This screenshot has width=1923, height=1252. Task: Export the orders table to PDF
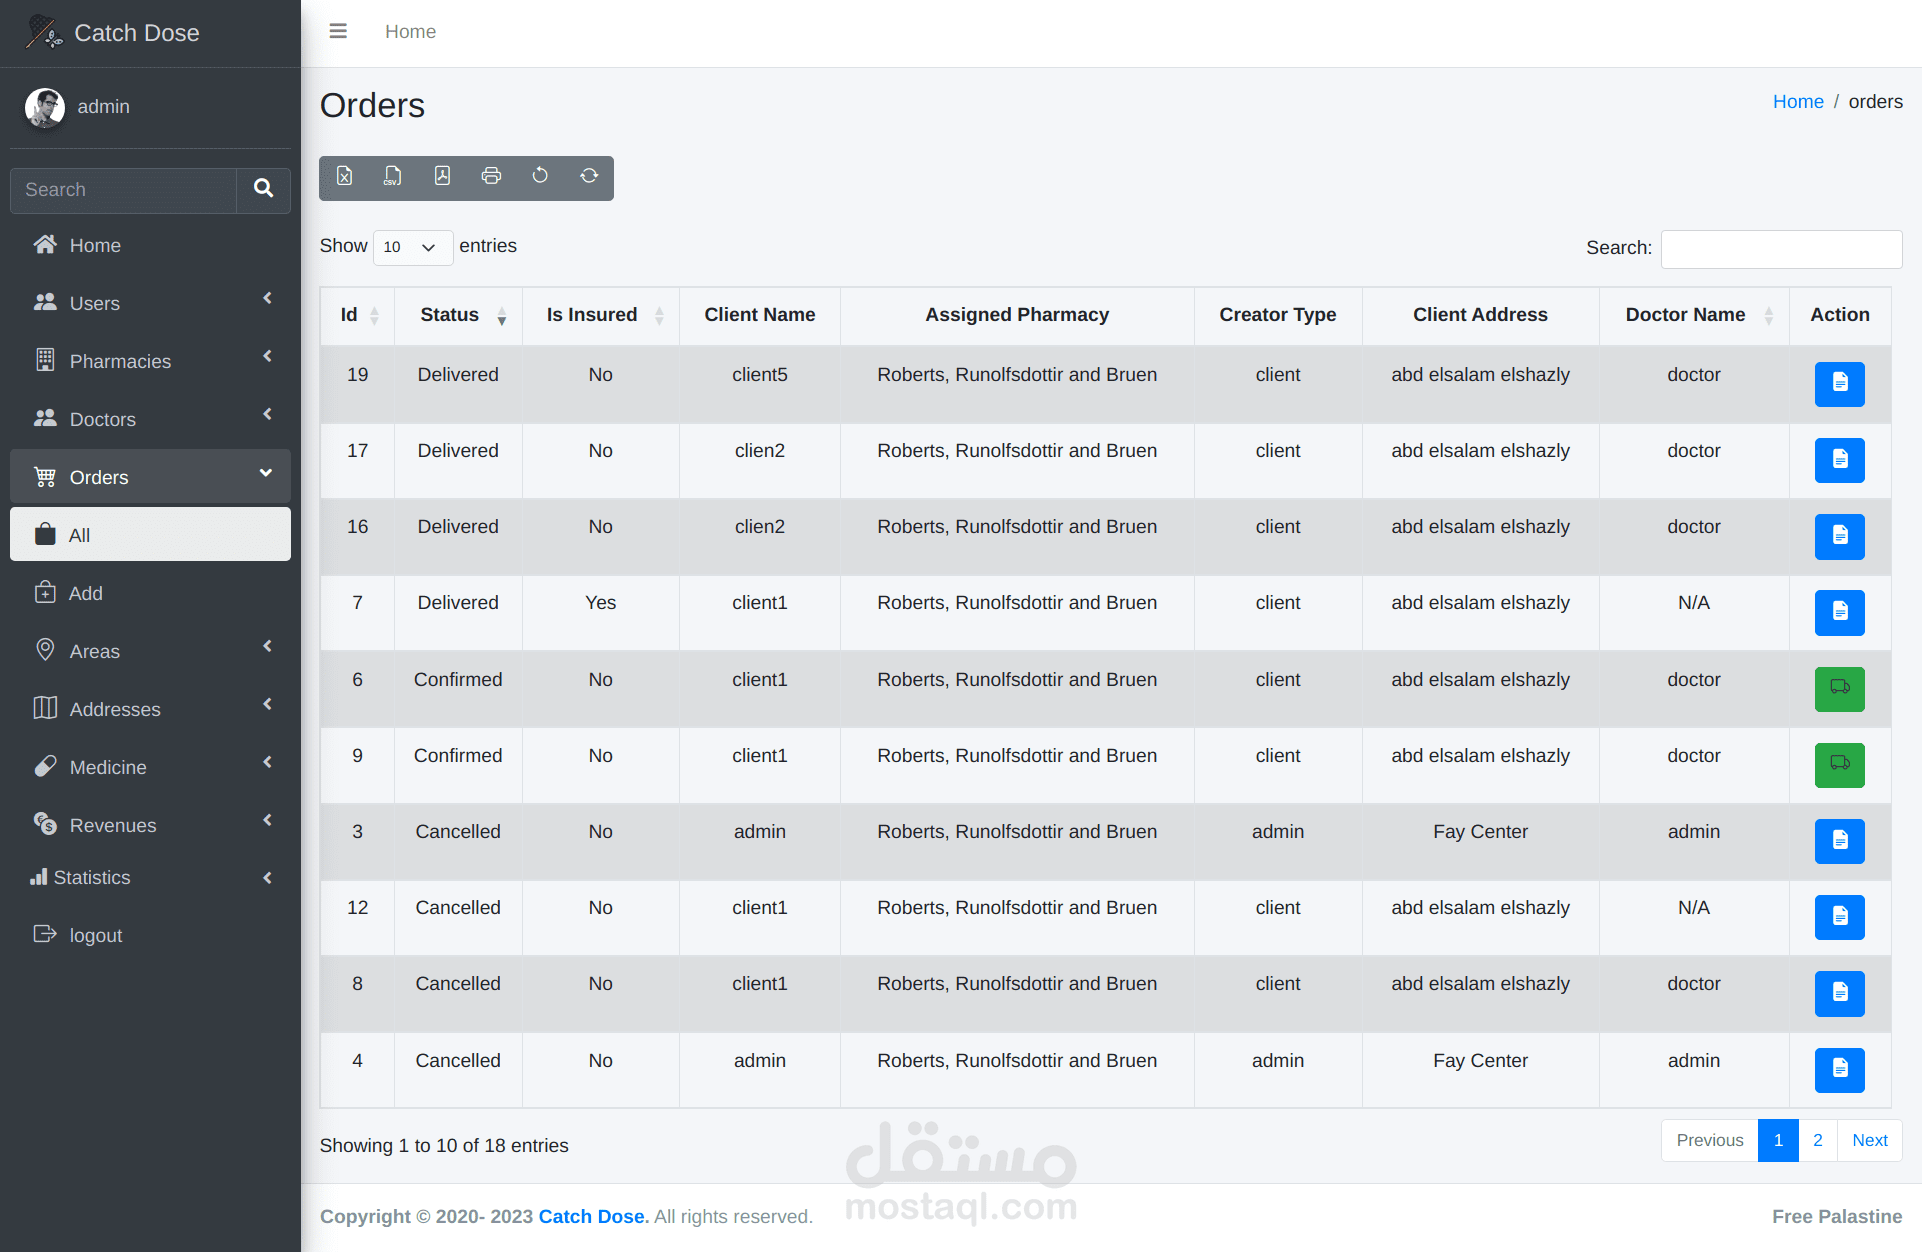point(442,177)
